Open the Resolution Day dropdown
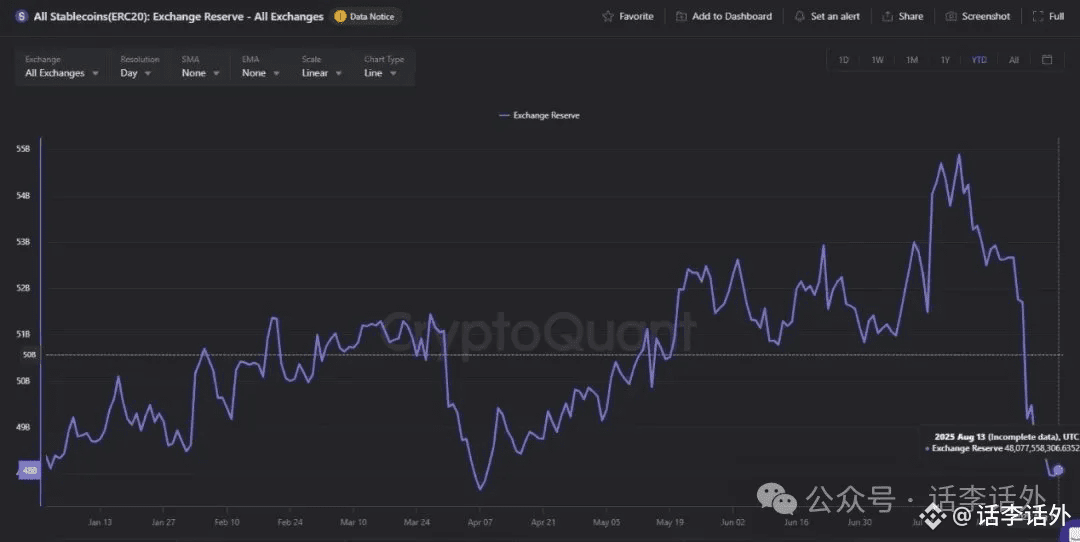This screenshot has height=542, width=1080. point(138,67)
